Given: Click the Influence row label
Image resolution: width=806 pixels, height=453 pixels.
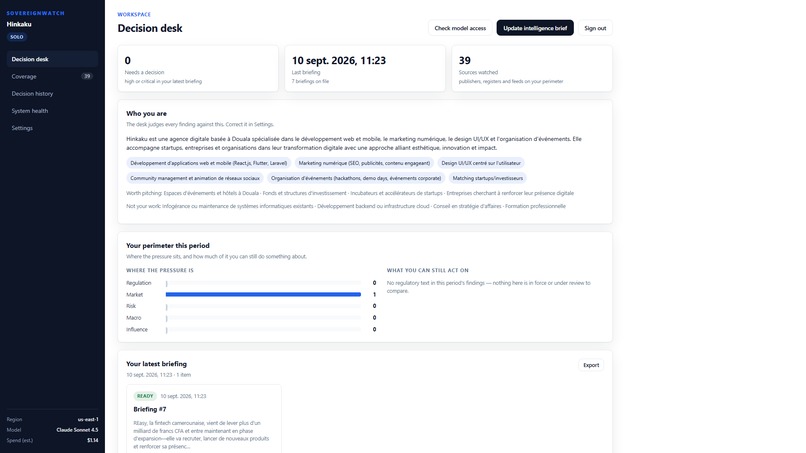Looking at the screenshot, I should pos(137,330).
